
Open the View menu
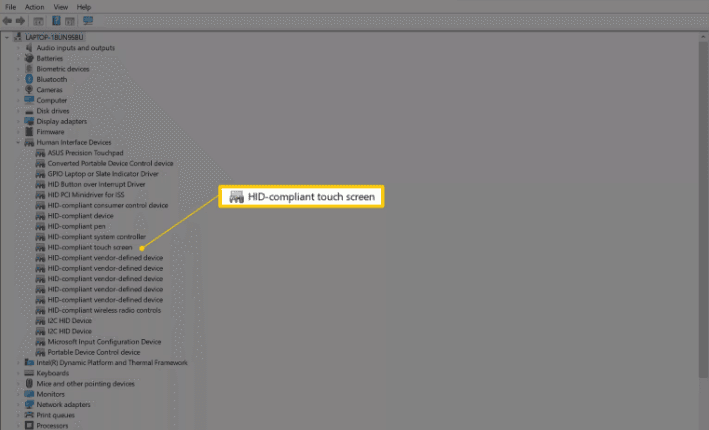[x=59, y=7]
